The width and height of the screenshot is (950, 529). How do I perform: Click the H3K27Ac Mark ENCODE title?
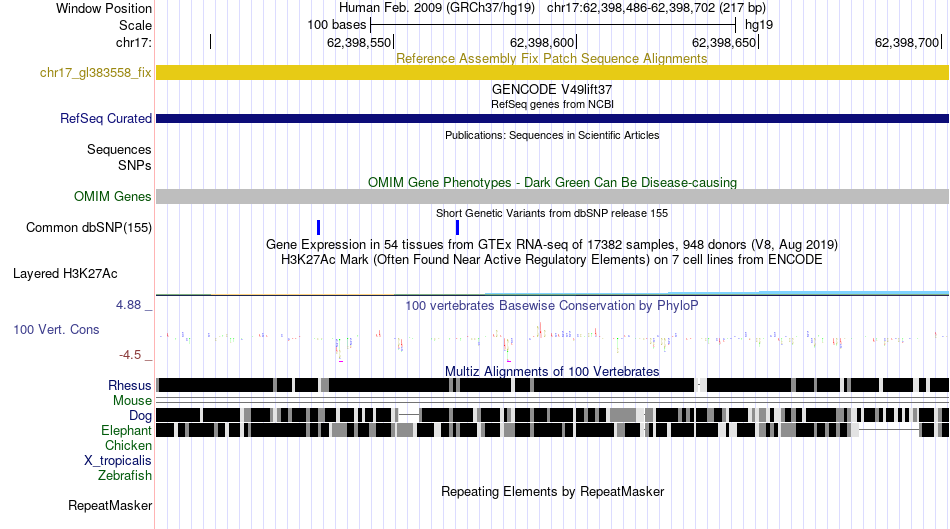tap(552, 260)
